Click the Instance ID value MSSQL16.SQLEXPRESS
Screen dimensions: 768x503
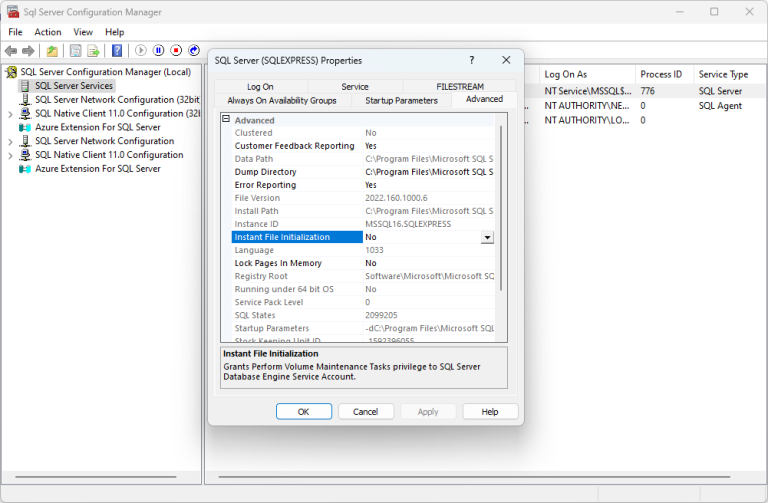[408, 224]
